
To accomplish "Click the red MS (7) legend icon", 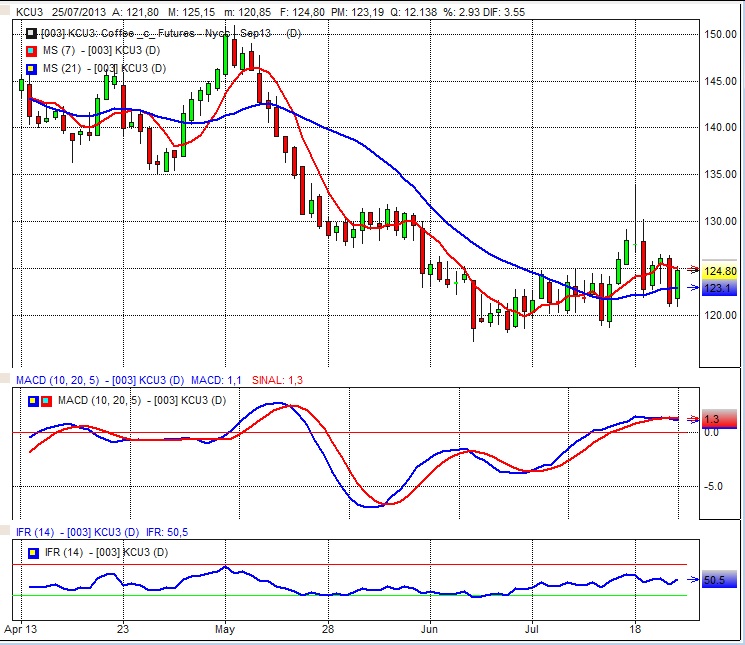I will pos(31,51).
